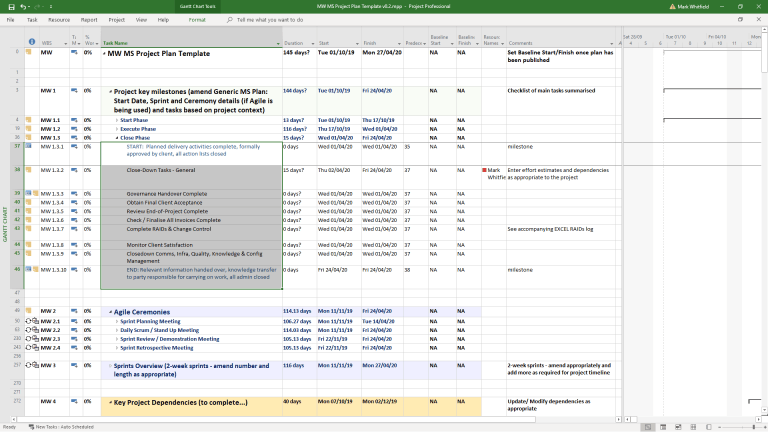Click note indicator icon on row 38
The height and width of the screenshot is (432, 768).
pos(29,169)
